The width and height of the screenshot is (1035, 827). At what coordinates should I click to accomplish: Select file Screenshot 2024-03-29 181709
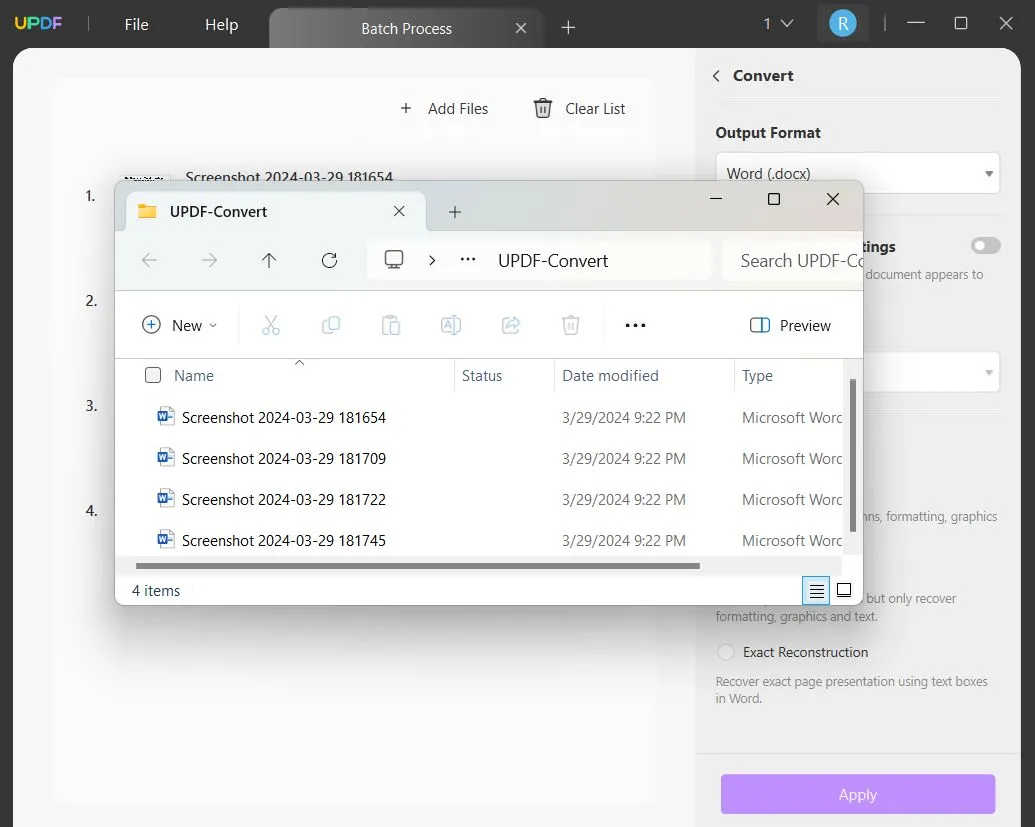[x=283, y=458]
